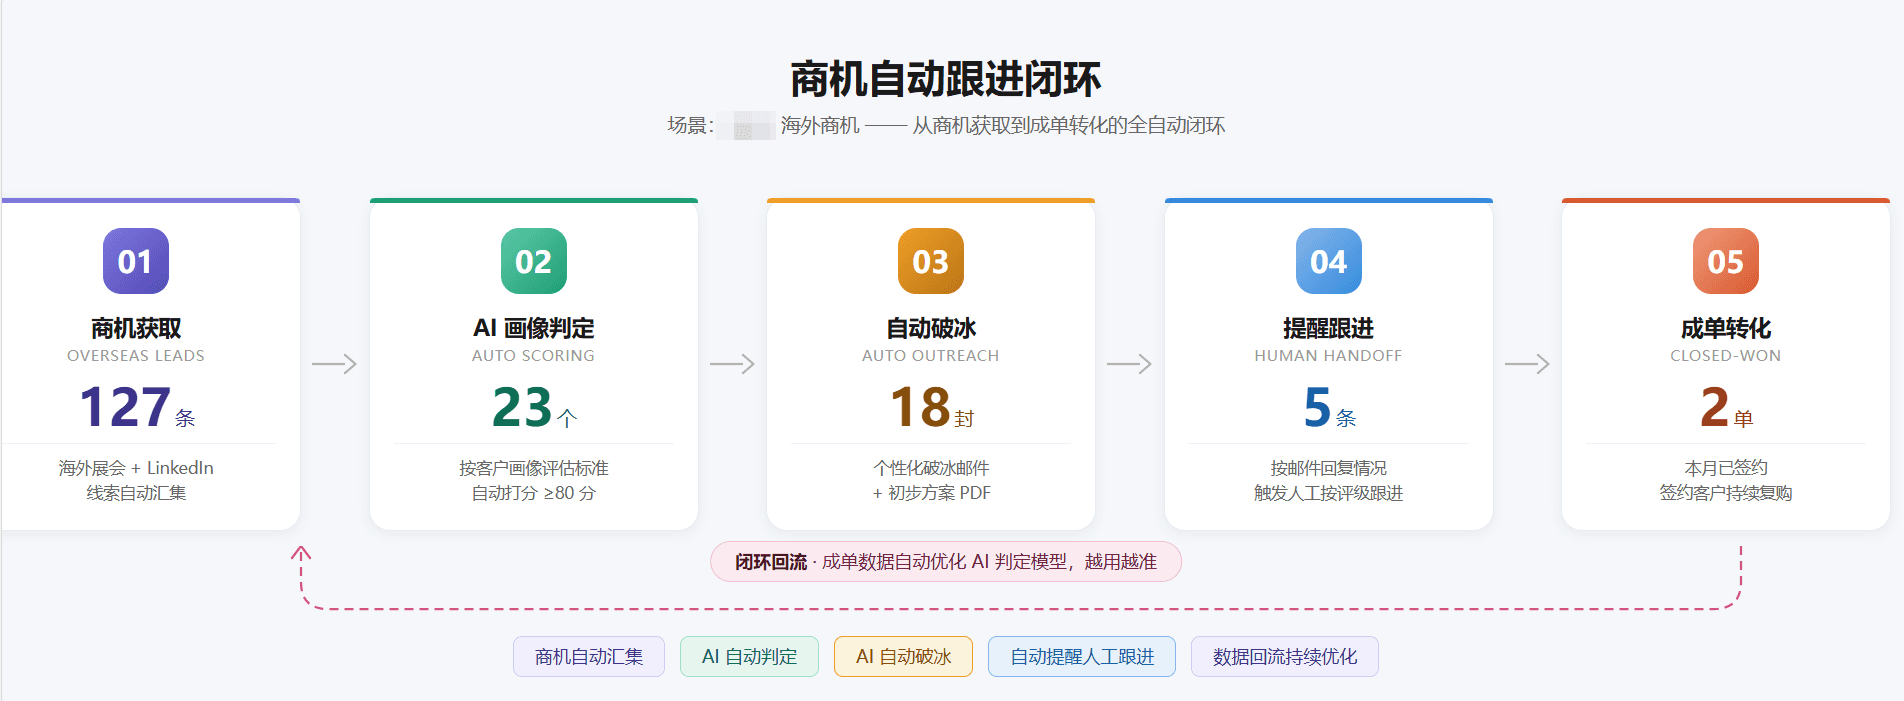Select the AI 自动破冰 tag

904,657
